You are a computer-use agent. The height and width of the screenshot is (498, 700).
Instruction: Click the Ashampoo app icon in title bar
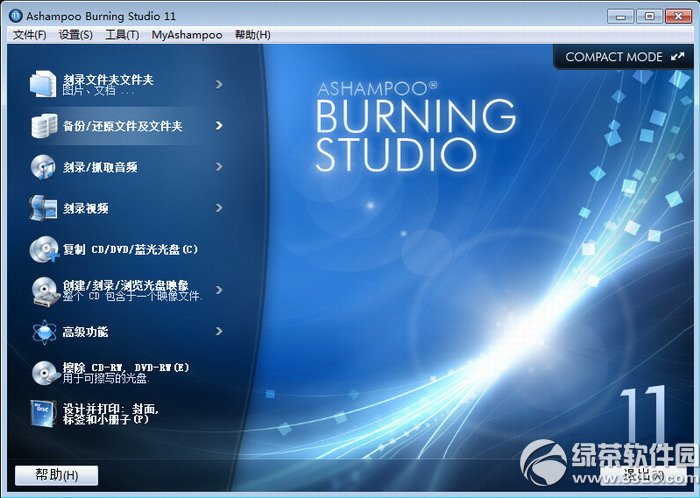(x=16, y=16)
